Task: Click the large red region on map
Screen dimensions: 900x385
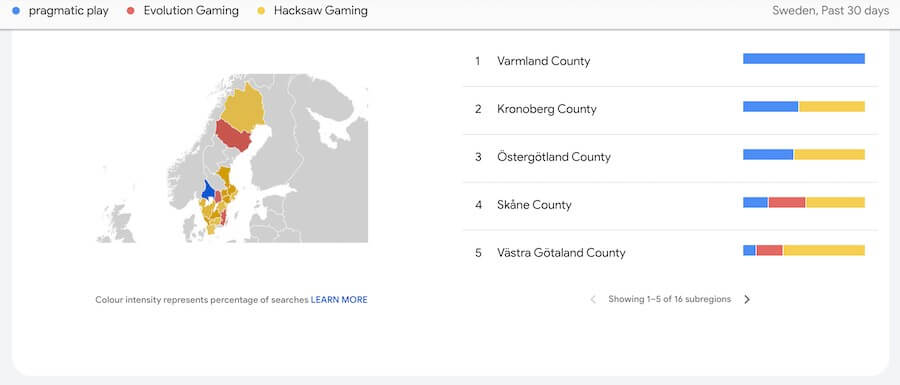Action: point(234,135)
